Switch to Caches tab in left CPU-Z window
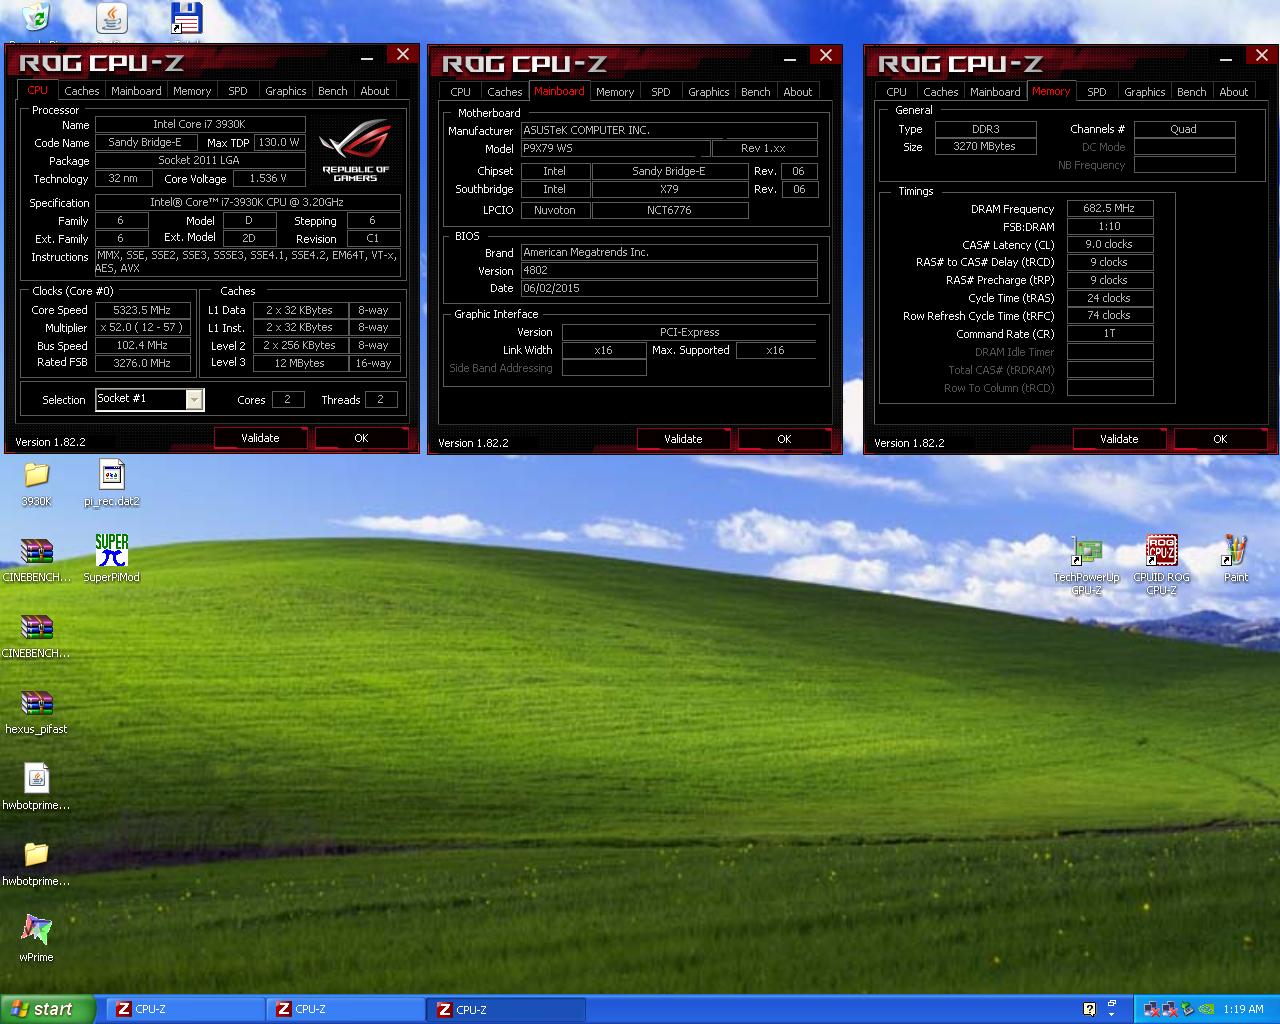The width and height of the screenshot is (1280, 1024). 82,90
